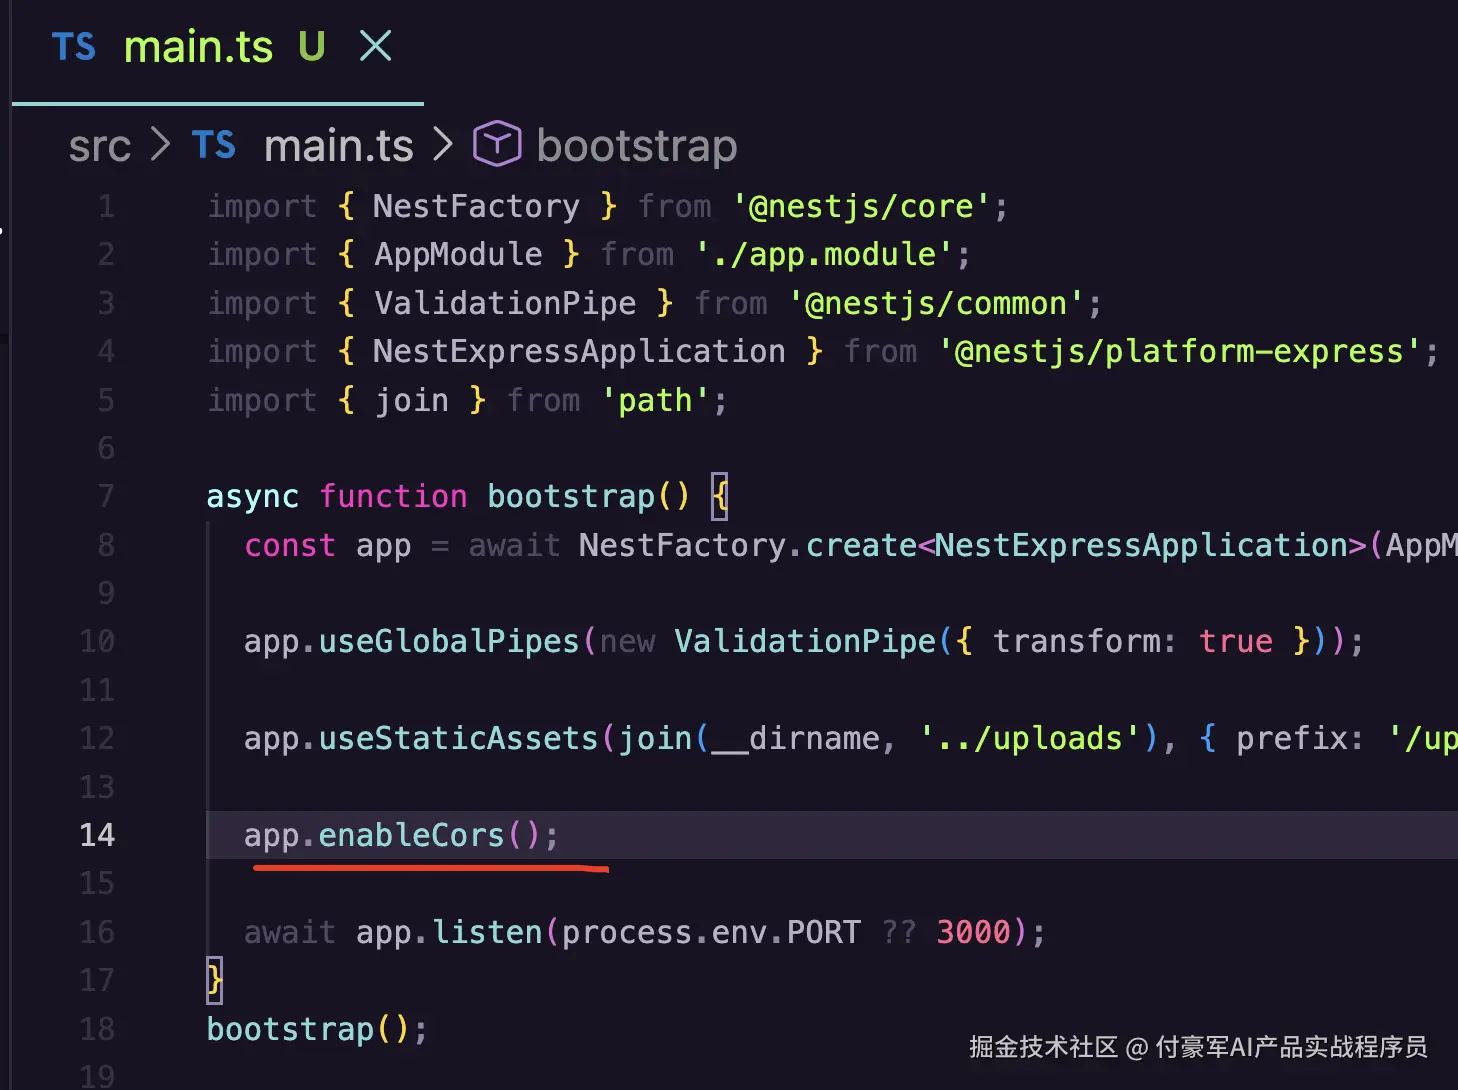
Task: Click line number 14 in the gutter
Action: 97,835
